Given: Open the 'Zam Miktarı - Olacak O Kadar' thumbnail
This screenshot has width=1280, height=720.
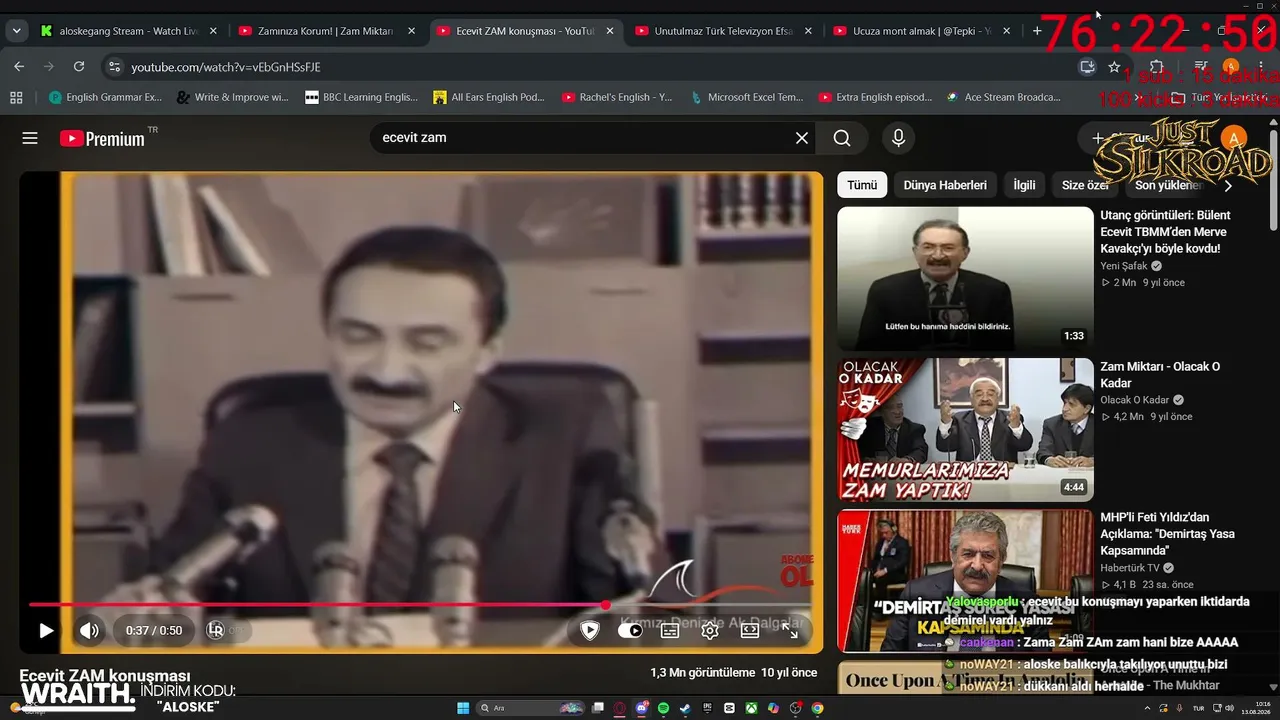Looking at the screenshot, I should pos(965,430).
